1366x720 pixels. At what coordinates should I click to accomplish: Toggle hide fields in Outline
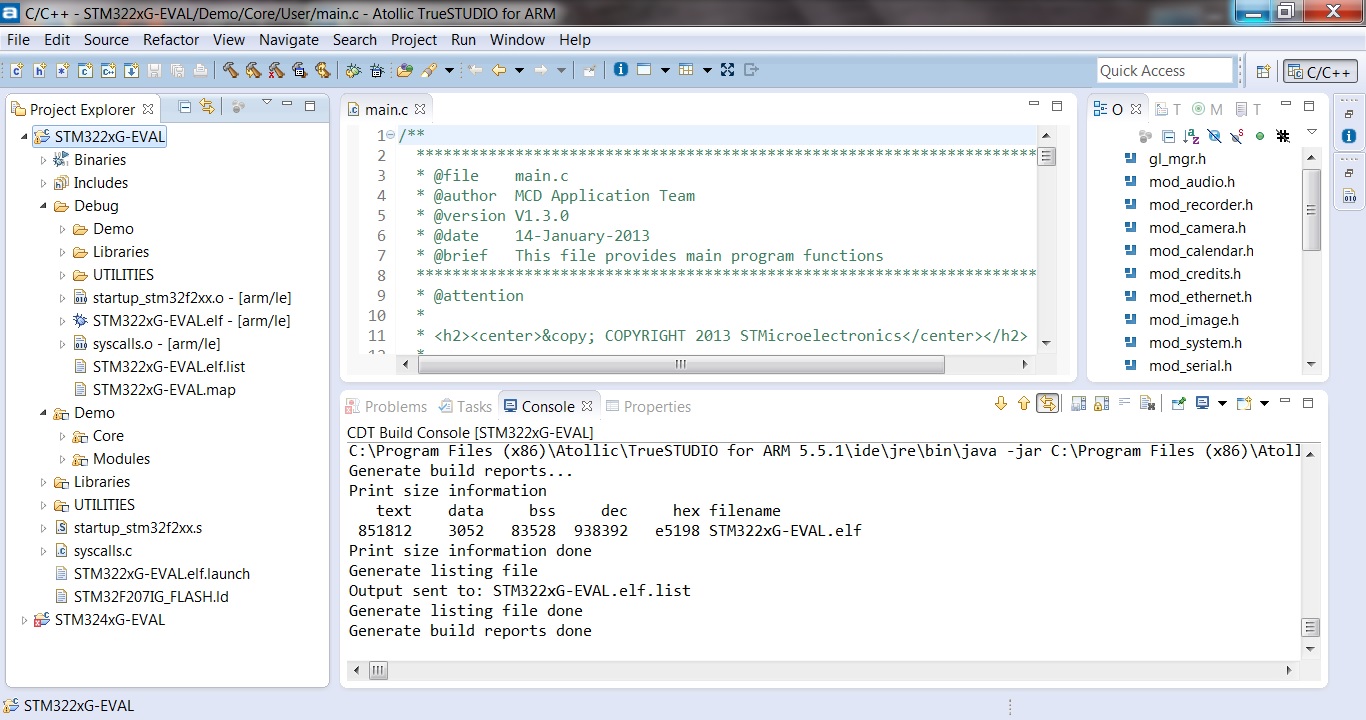[1214, 136]
